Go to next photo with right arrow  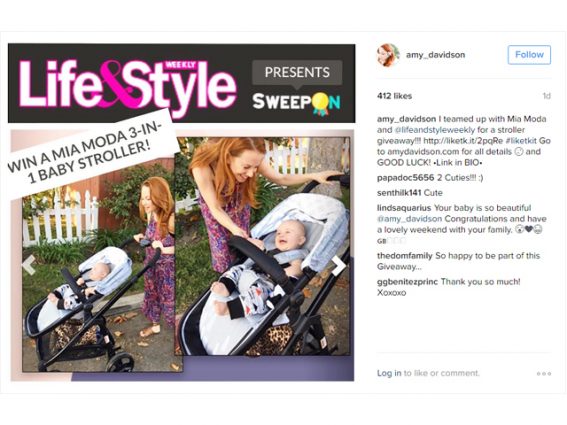point(339,265)
